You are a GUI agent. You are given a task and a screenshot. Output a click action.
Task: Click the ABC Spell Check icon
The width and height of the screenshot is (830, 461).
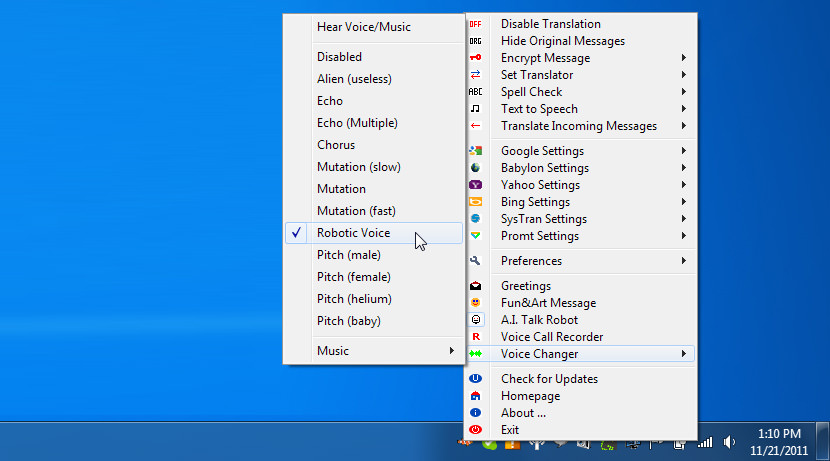[475, 92]
